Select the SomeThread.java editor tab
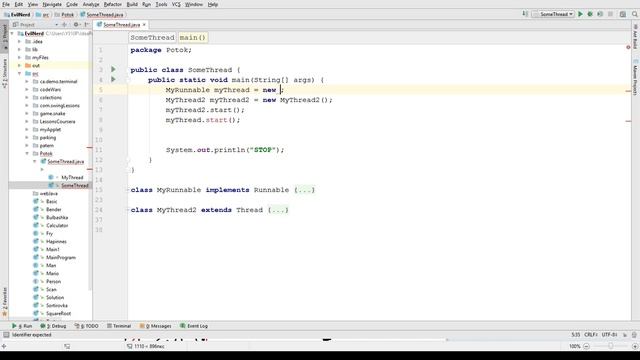This screenshot has height=360, width=640. (x=121, y=25)
